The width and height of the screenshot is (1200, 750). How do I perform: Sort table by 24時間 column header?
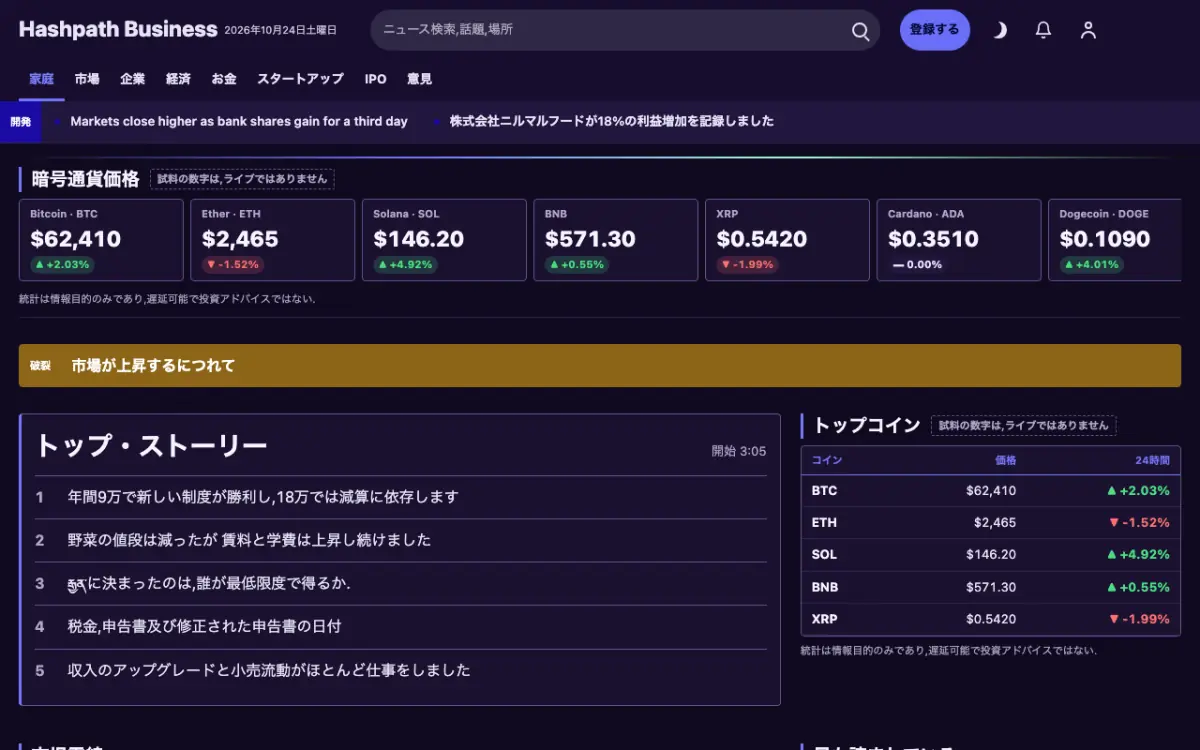coord(1152,460)
